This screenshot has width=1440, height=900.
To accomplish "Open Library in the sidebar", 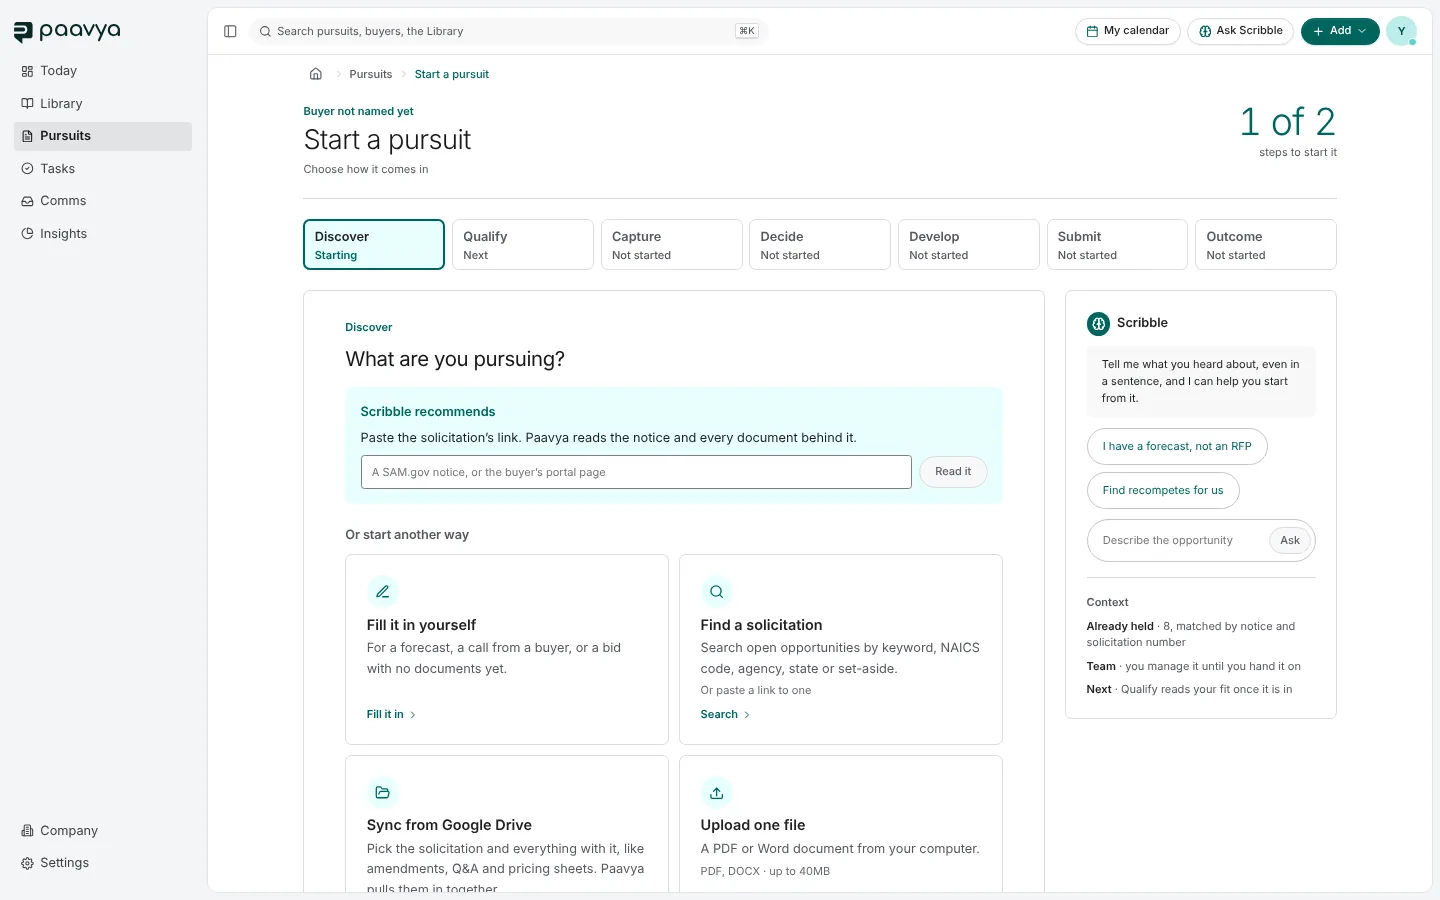I will point(103,104).
